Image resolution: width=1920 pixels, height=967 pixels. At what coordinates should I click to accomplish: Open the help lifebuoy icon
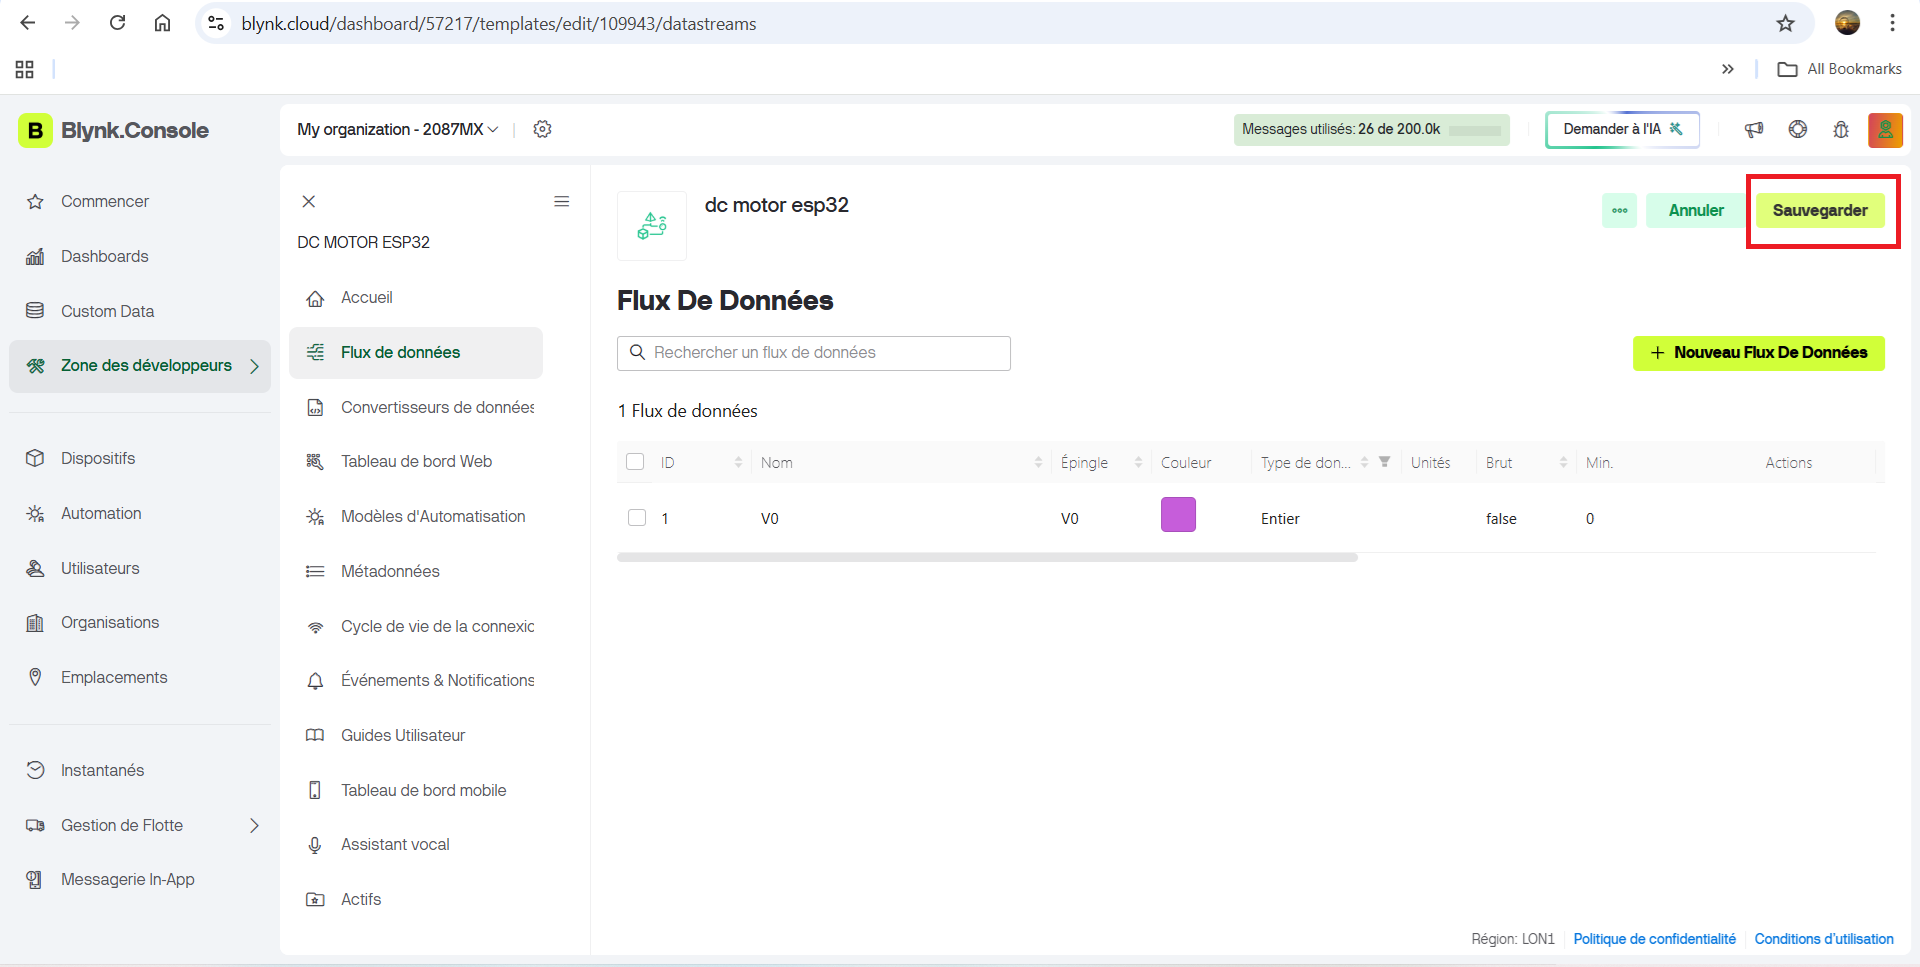(1798, 129)
